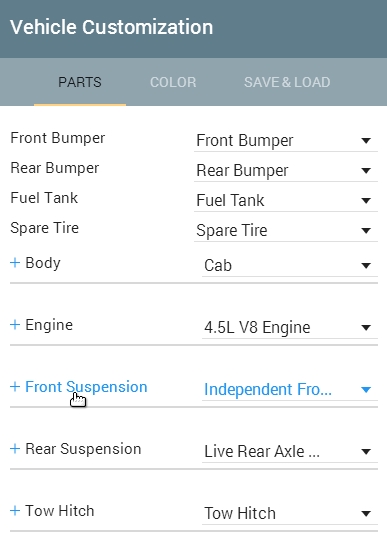Expand Tow Hitch plus icon
Screen dimensions: 387x551
pos(15,510)
